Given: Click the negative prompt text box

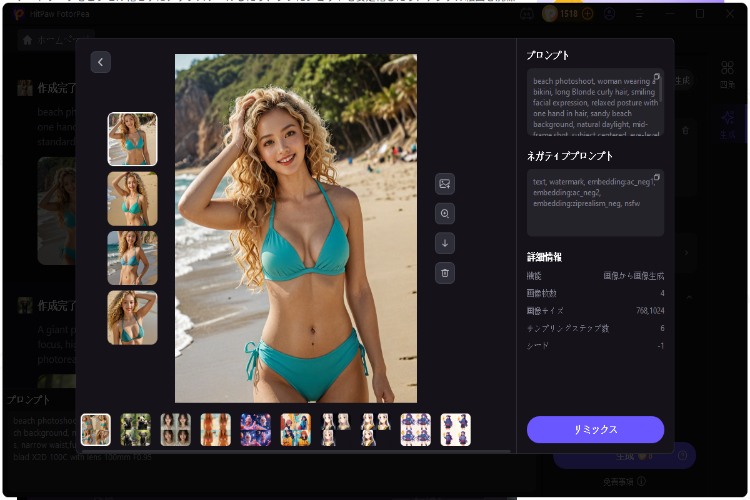Looking at the screenshot, I should click(x=596, y=203).
